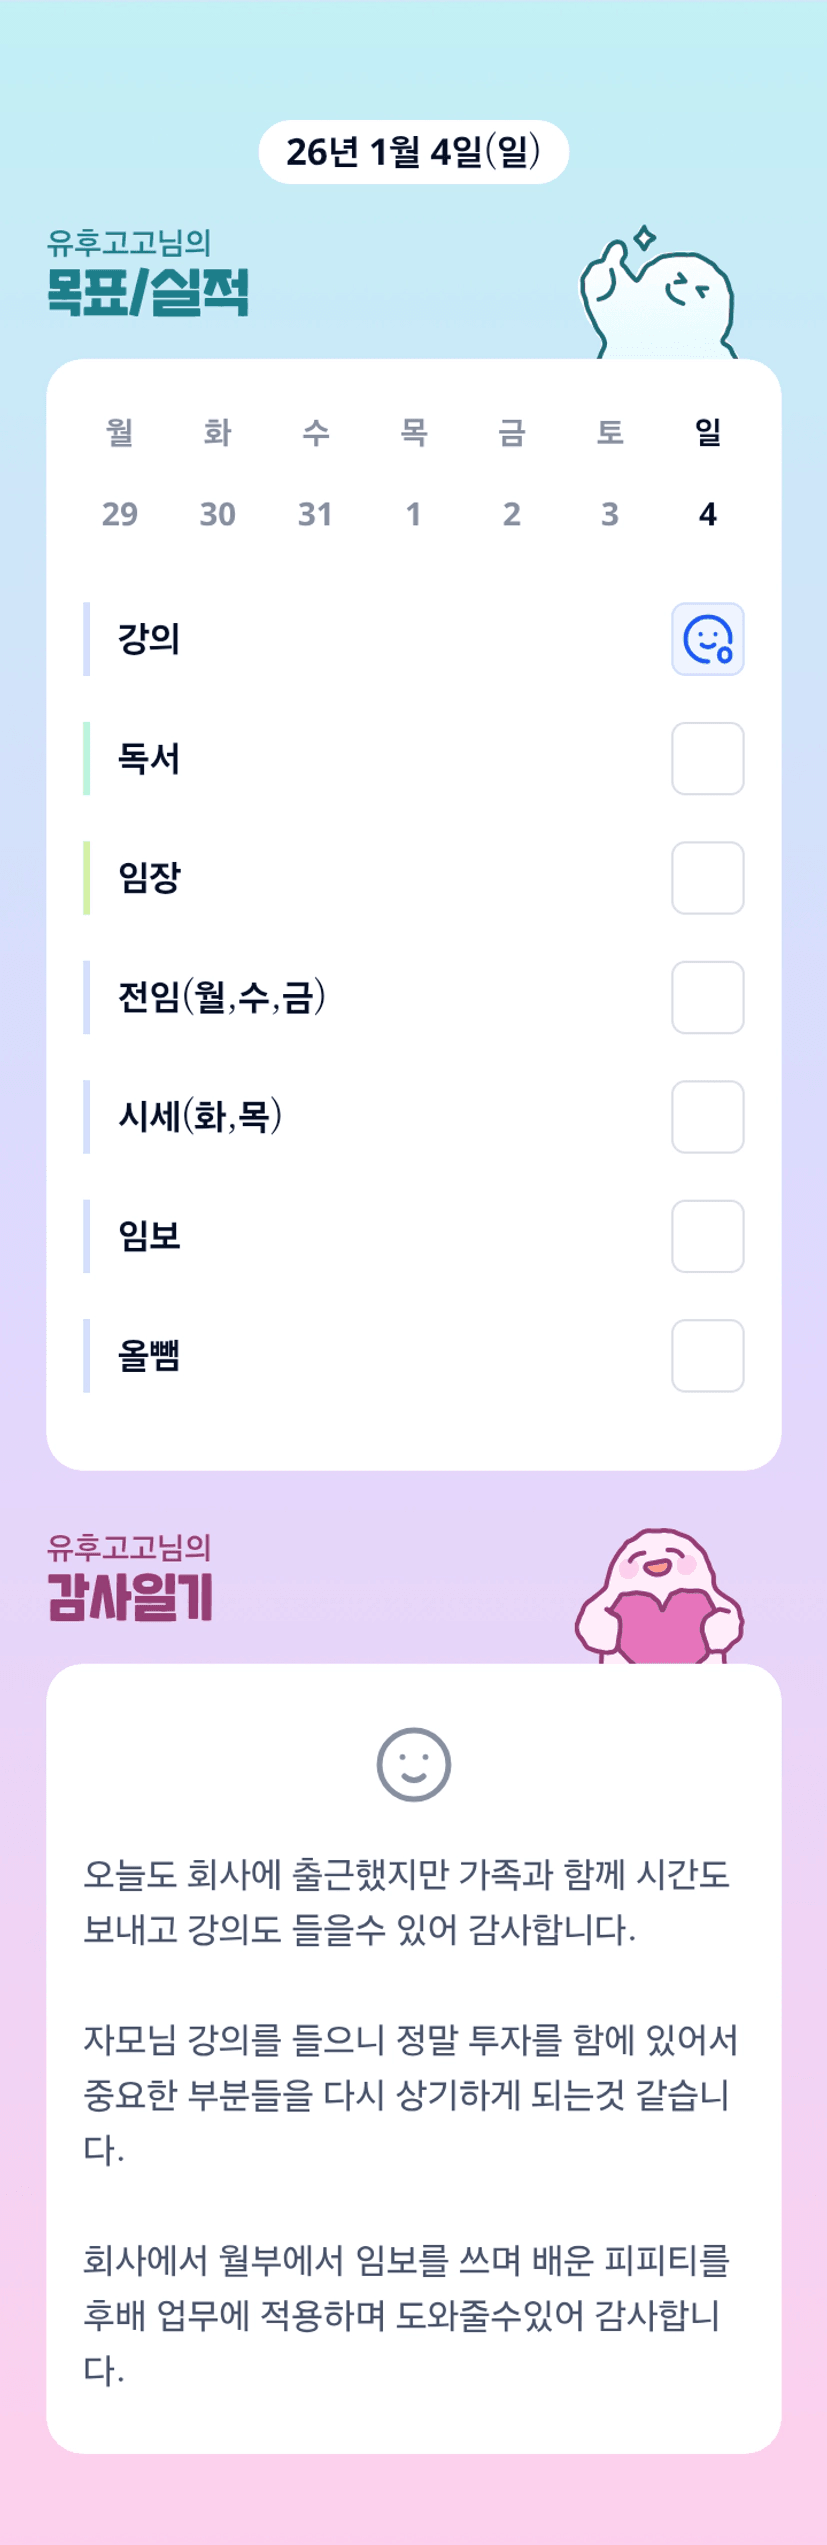Toggle the 임보 goal checkbox
Image resolution: width=827 pixels, height=2545 pixels.
click(x=707, y=1236)
